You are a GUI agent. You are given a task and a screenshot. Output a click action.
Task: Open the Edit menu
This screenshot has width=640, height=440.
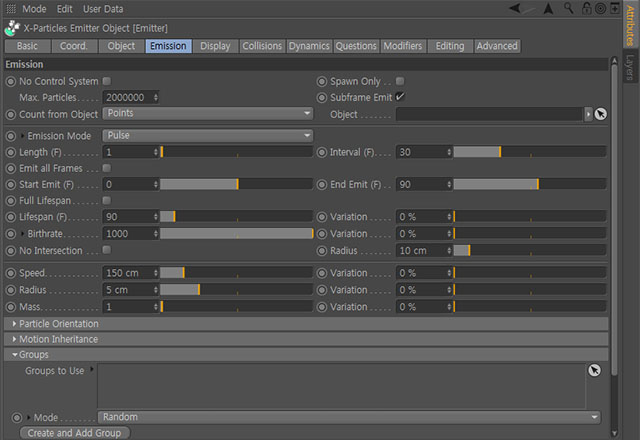[64, 9]
